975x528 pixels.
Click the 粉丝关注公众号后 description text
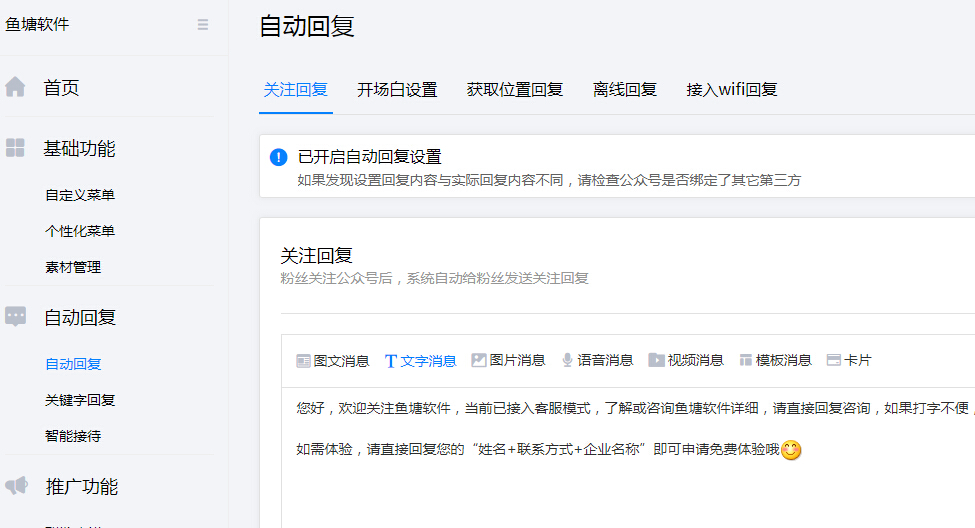click(434, 278)
